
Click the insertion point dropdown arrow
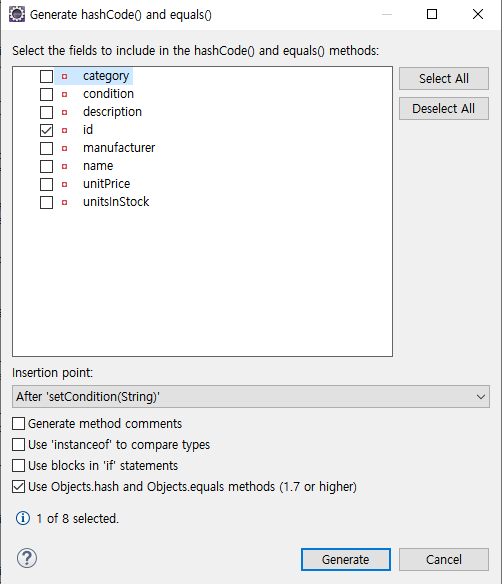point(480,397)
